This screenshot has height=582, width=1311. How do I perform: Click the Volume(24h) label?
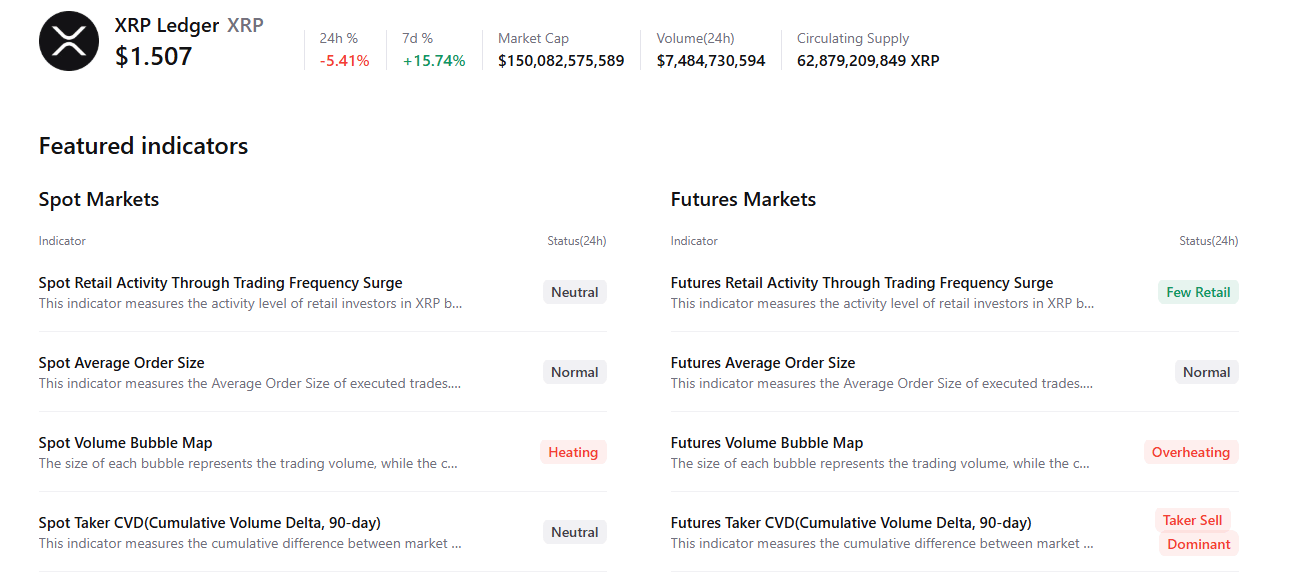tap(696, 38)
